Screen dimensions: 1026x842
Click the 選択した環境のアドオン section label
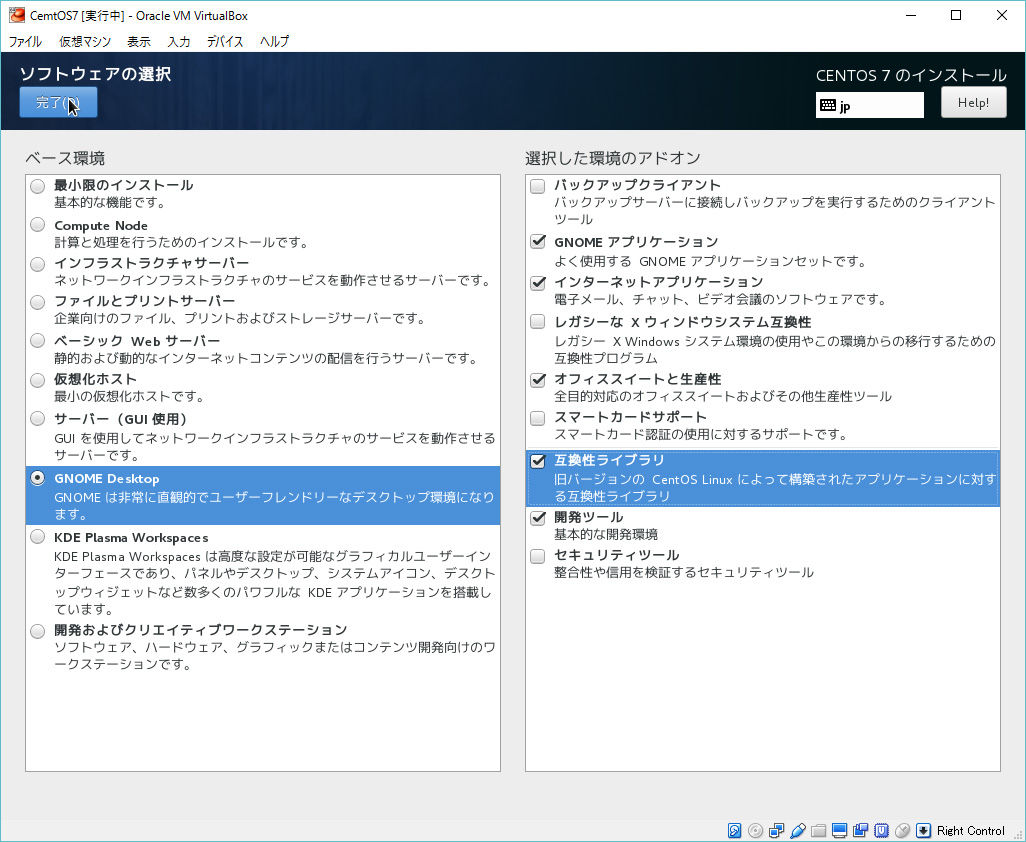coord(612,158)
